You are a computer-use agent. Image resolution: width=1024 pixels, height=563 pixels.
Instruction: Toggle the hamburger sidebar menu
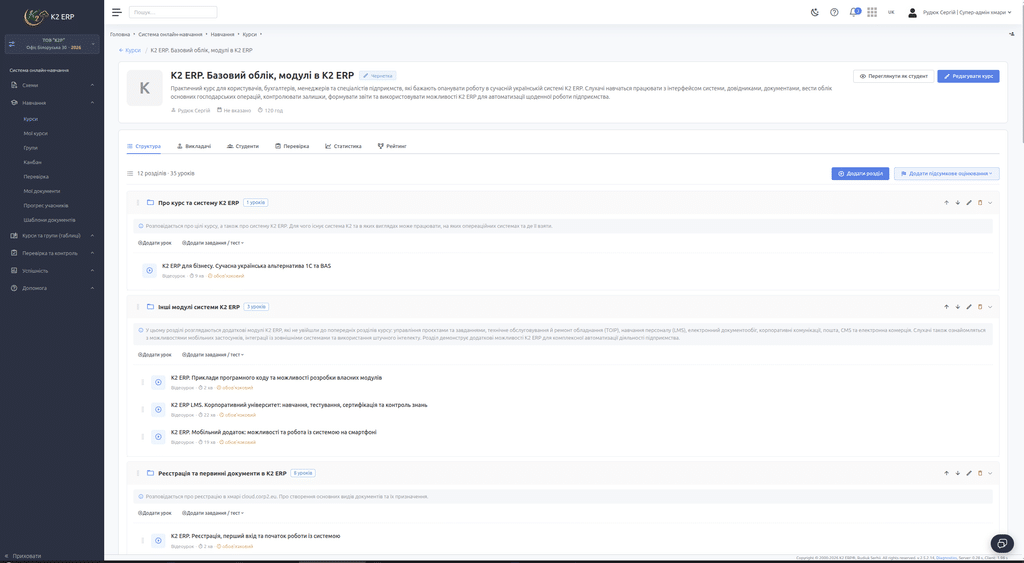point(116,12)
